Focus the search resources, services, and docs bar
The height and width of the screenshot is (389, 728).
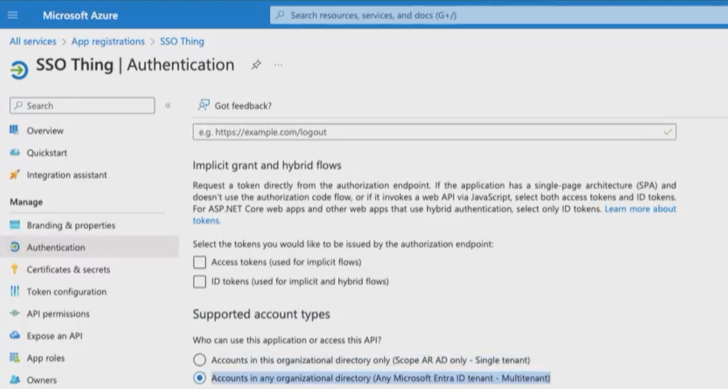click(499, 15)
